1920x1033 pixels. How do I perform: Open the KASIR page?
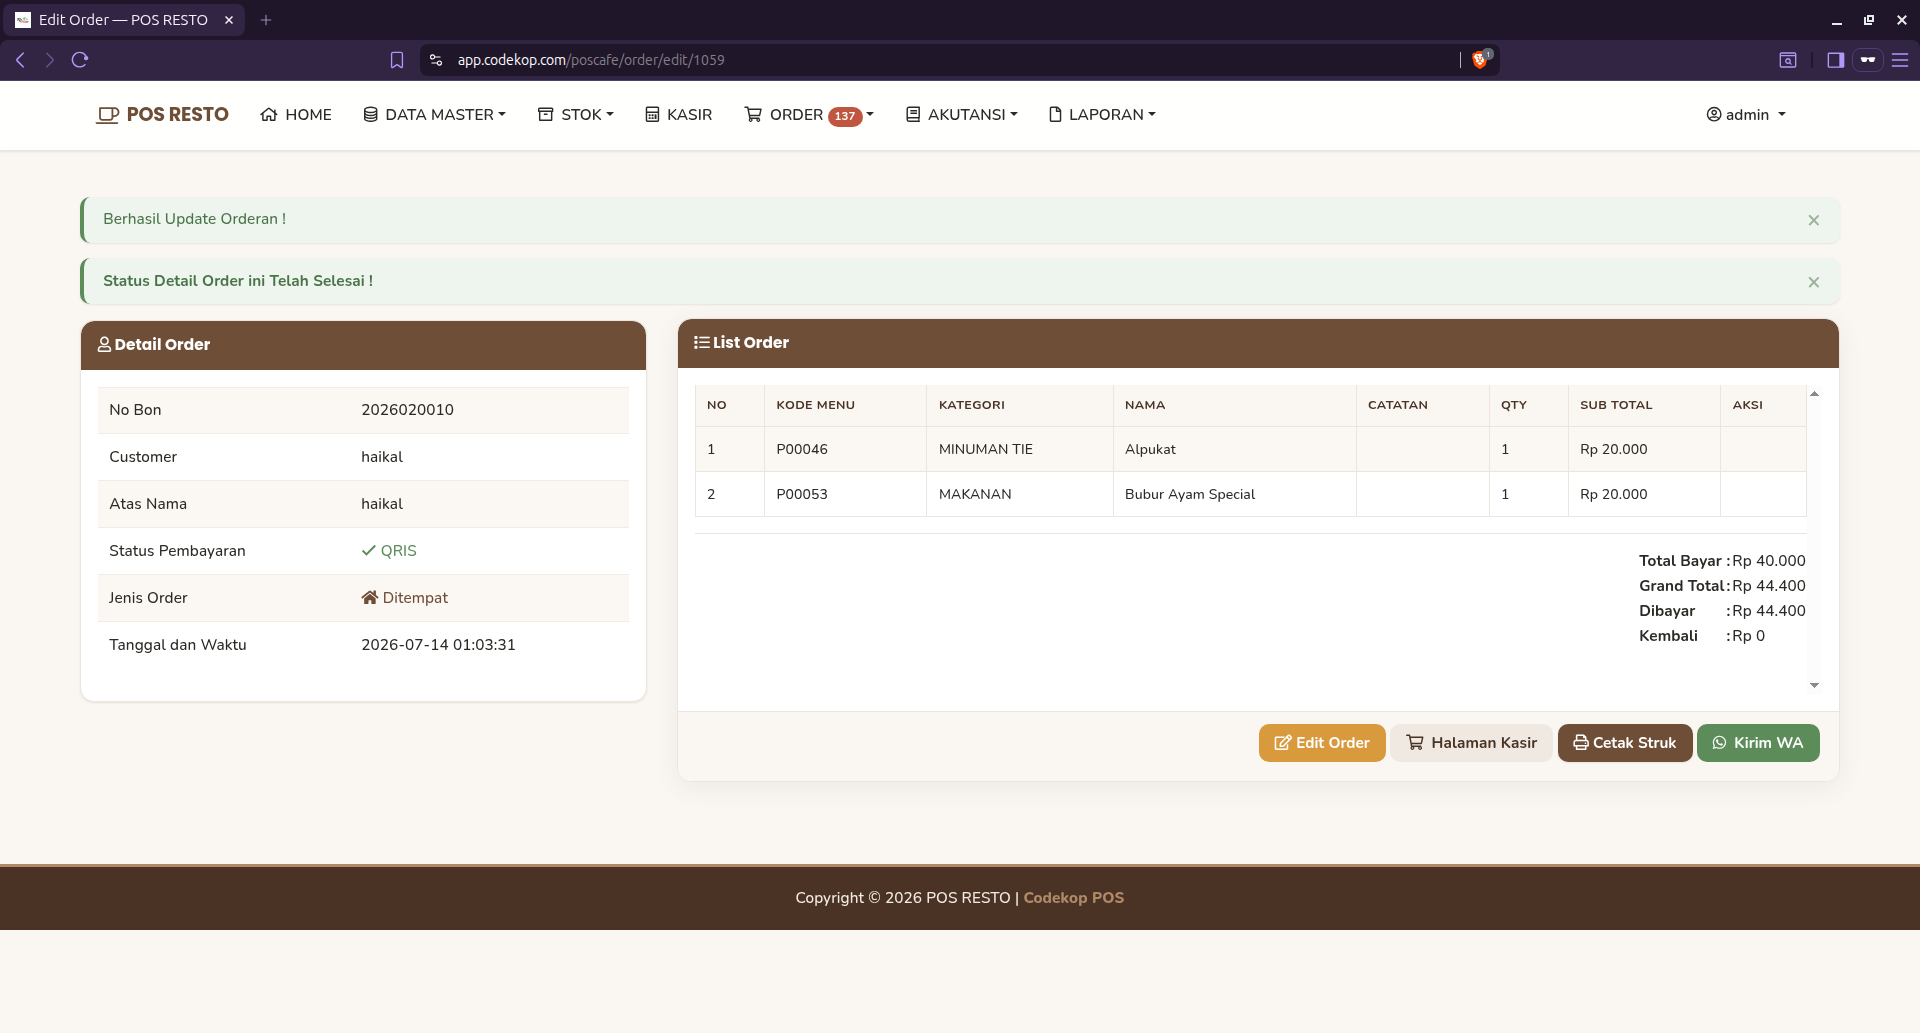pos(679,115)
